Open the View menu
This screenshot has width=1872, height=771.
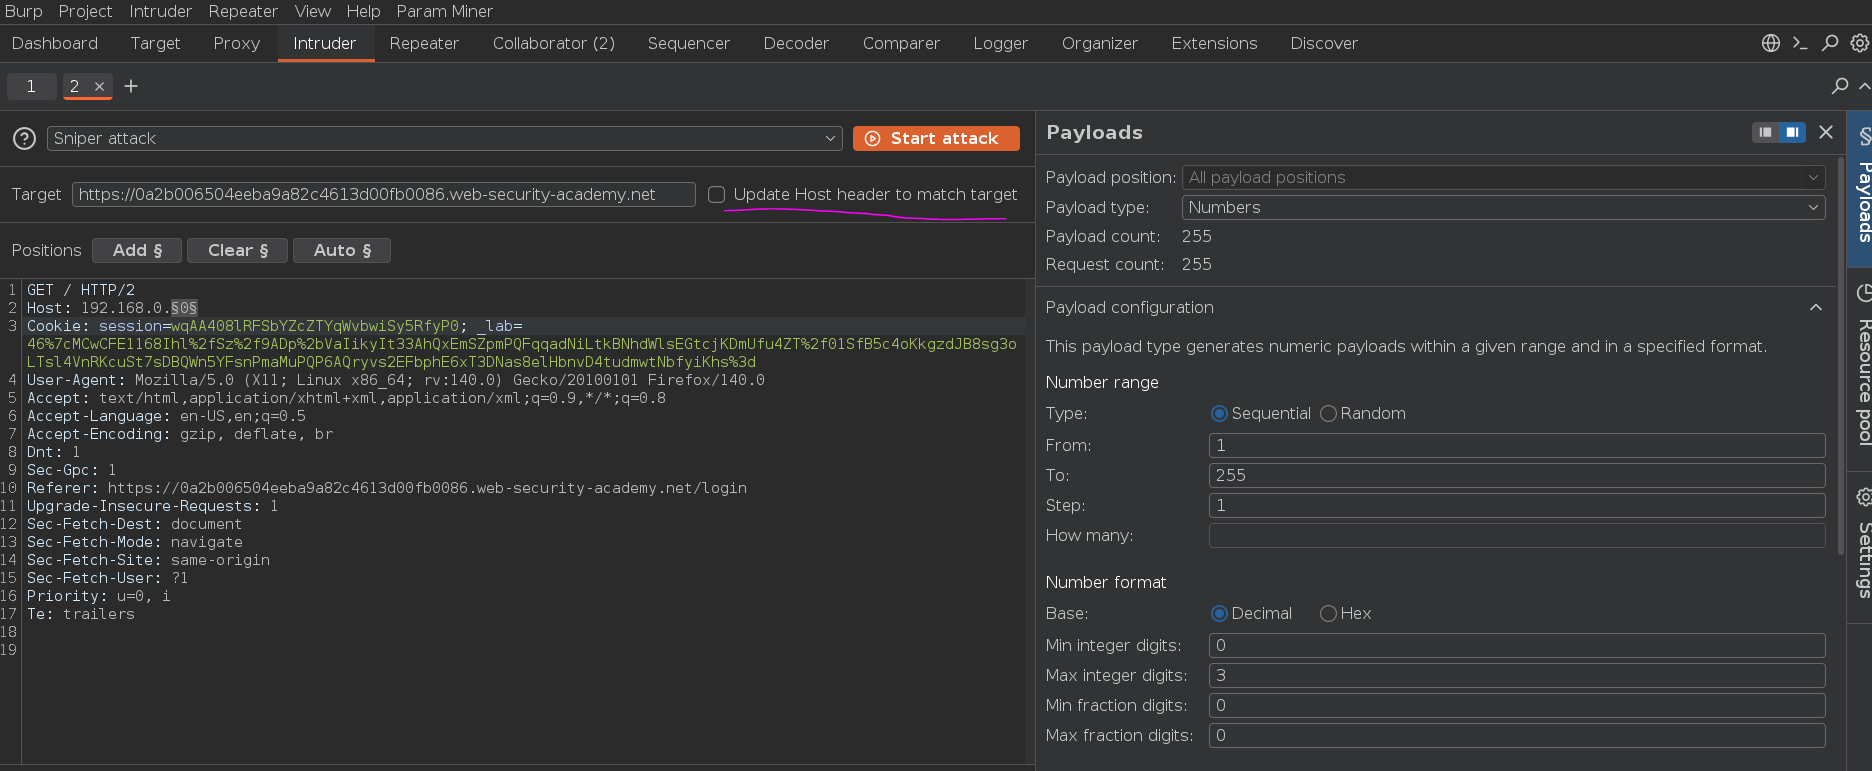[312, 11]
